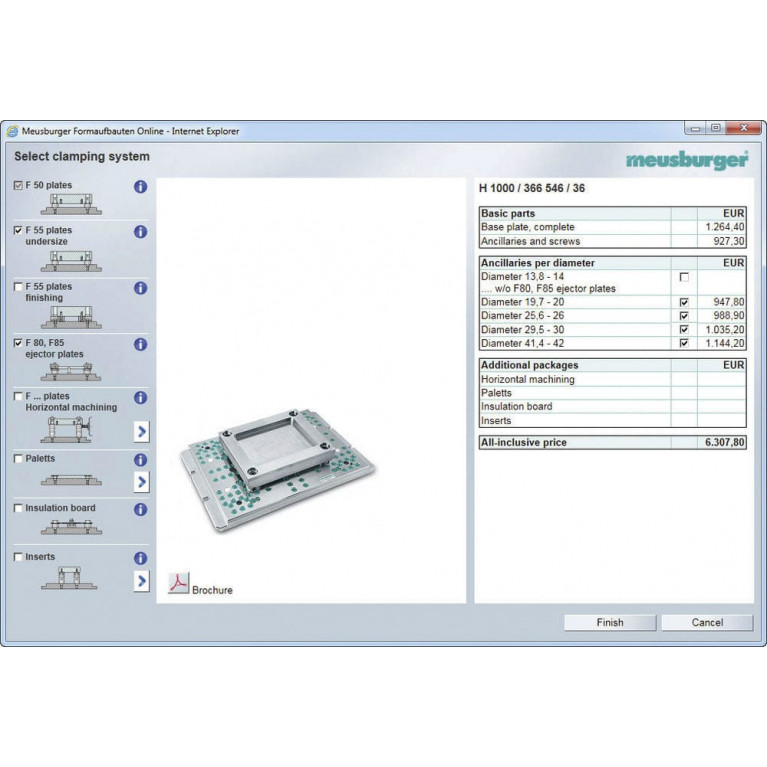Viewport: 767px width, 767px height.
Task: Toggle the F 50 plates checkbox
Action: click(x=18, y=185)
